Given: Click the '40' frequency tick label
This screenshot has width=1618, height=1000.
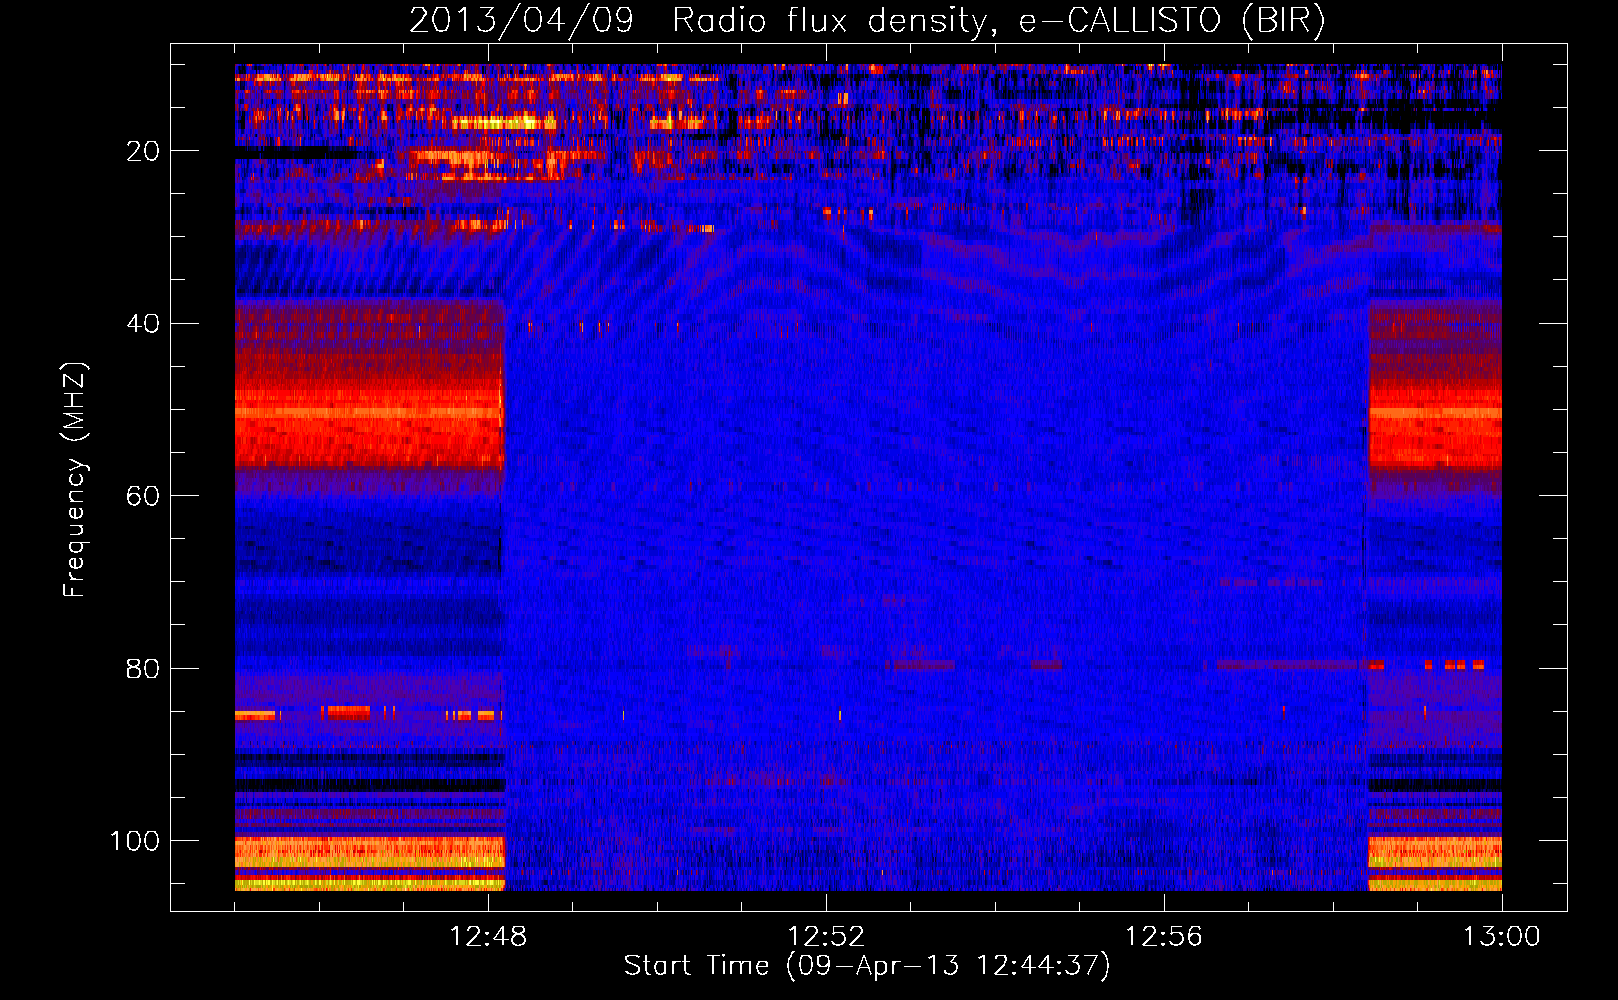Looking at the screenshot, I should [x=143, y=324].
